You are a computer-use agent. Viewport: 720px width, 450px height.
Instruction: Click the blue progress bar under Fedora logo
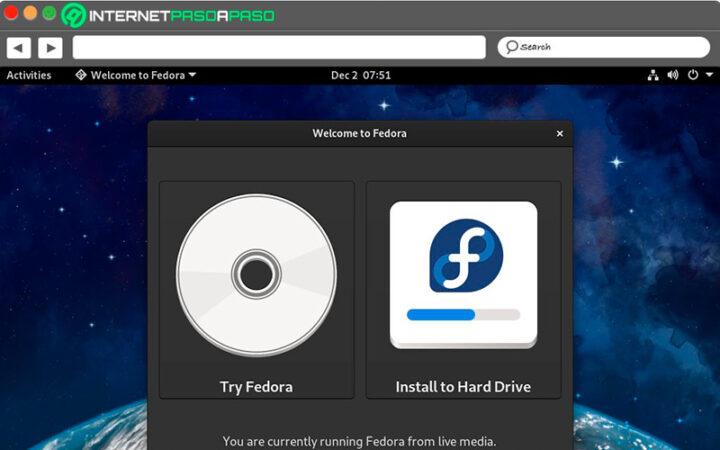click(441, 314)
